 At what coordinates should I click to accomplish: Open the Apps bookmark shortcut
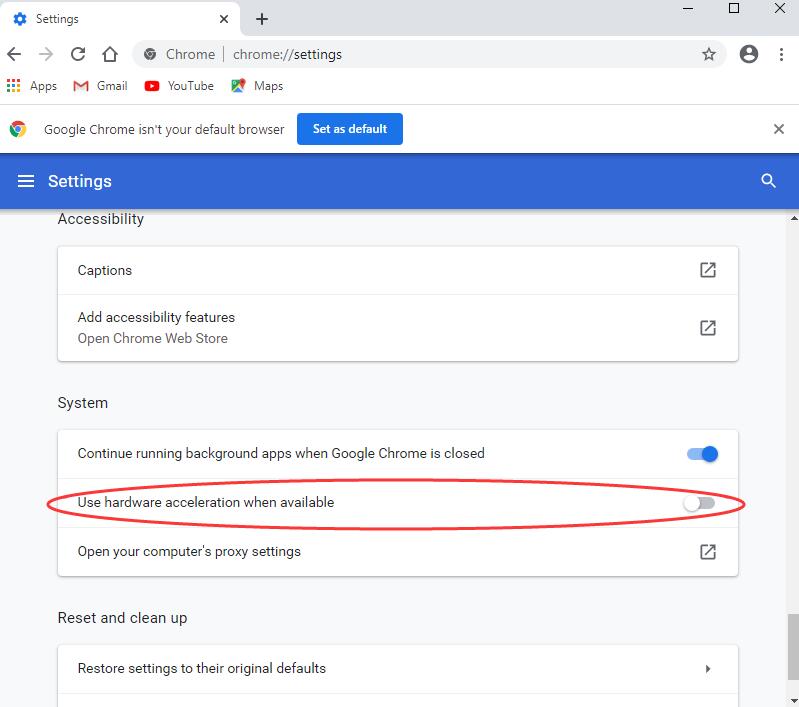click(x=32, y=86)
